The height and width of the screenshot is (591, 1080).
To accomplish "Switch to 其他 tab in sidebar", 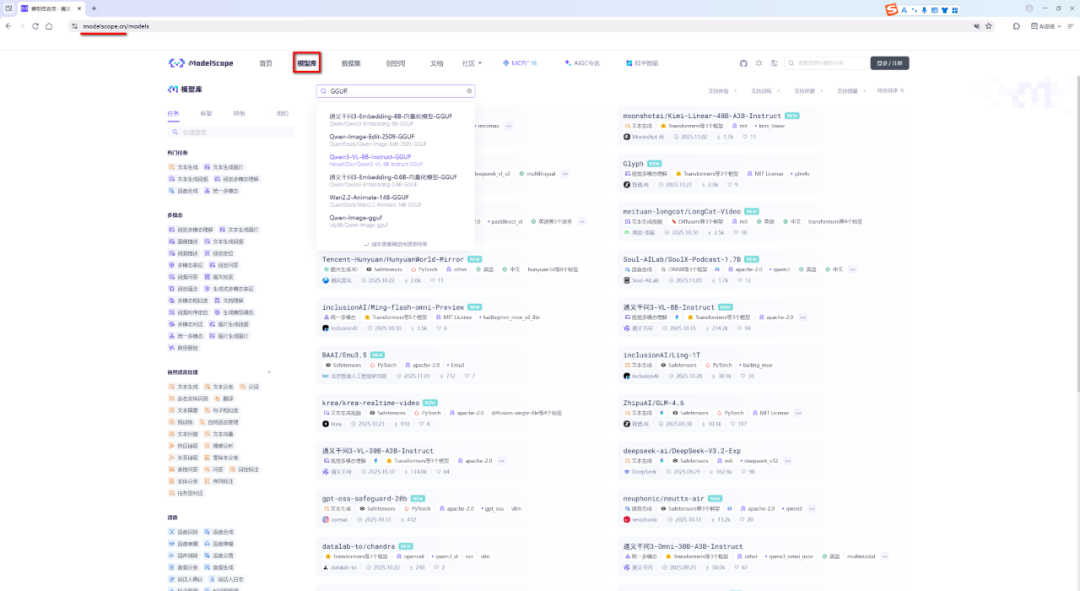I will coord(239,114).
